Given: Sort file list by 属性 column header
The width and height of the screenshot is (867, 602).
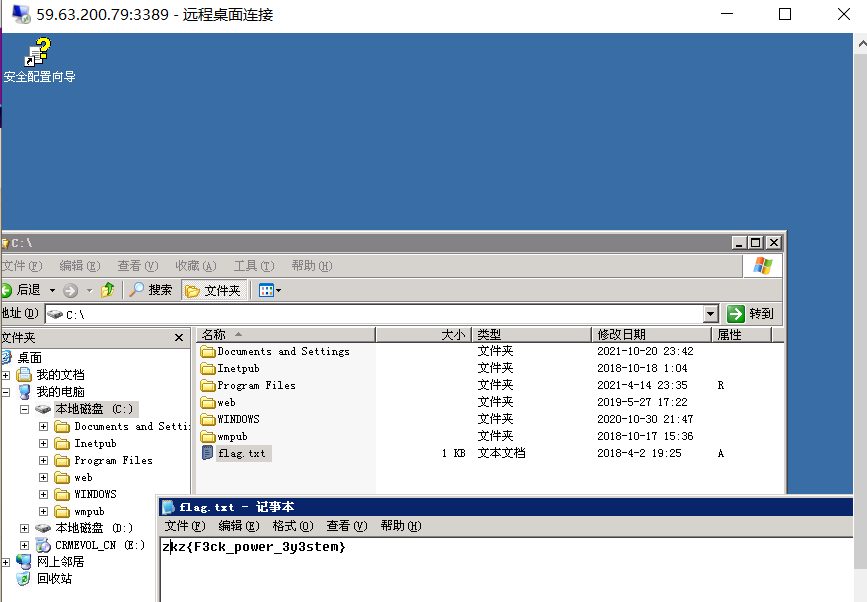Looking at the screenshot, I should 741,334.
